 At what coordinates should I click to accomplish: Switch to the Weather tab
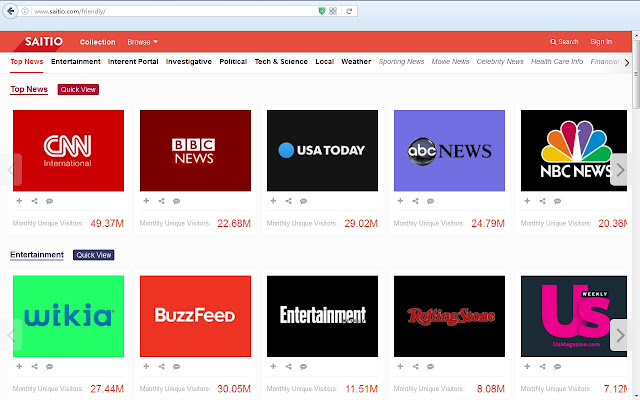click(356, 62)
